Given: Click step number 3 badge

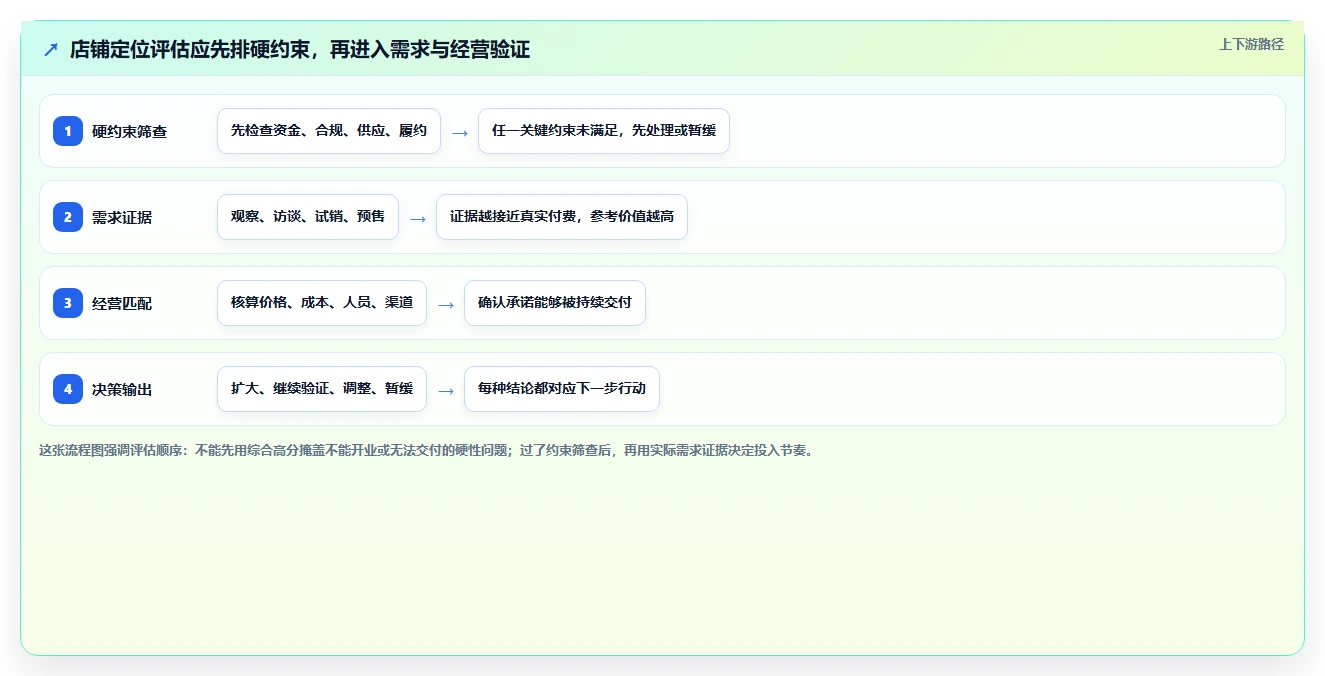Looking at the screenshot, I should click(68, 303).
